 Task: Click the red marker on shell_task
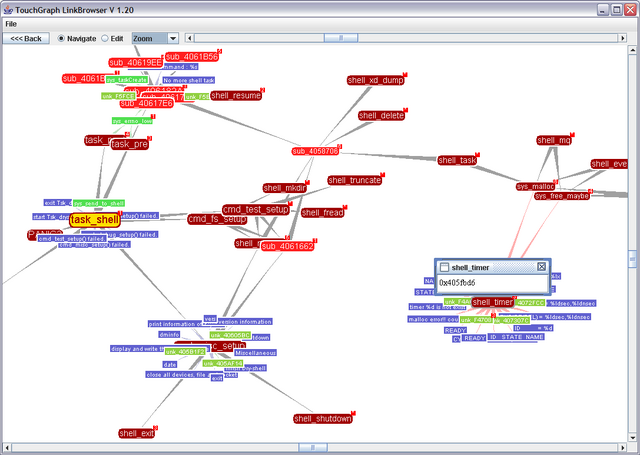478,155
